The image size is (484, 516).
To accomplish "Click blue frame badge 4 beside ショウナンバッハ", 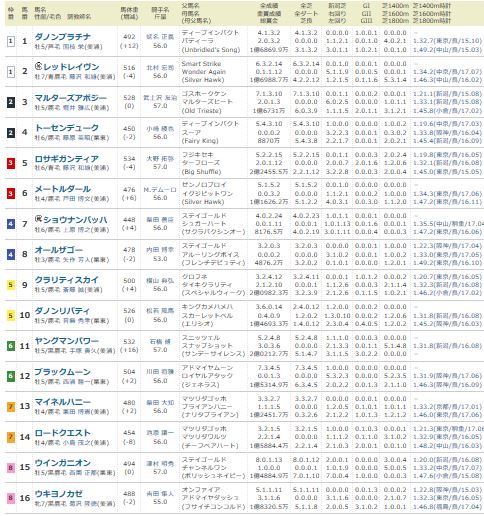I will pos(11,224).
